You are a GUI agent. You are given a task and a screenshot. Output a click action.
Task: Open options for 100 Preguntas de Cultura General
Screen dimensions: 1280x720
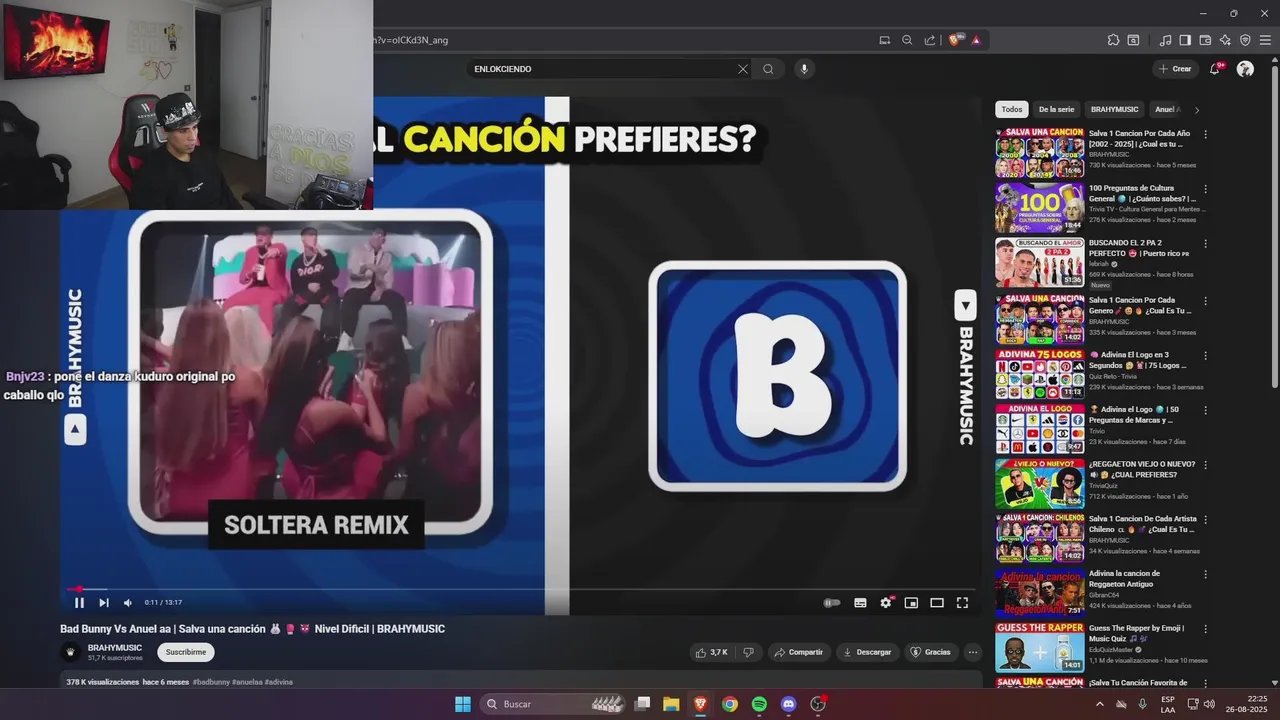point(1205,189)
